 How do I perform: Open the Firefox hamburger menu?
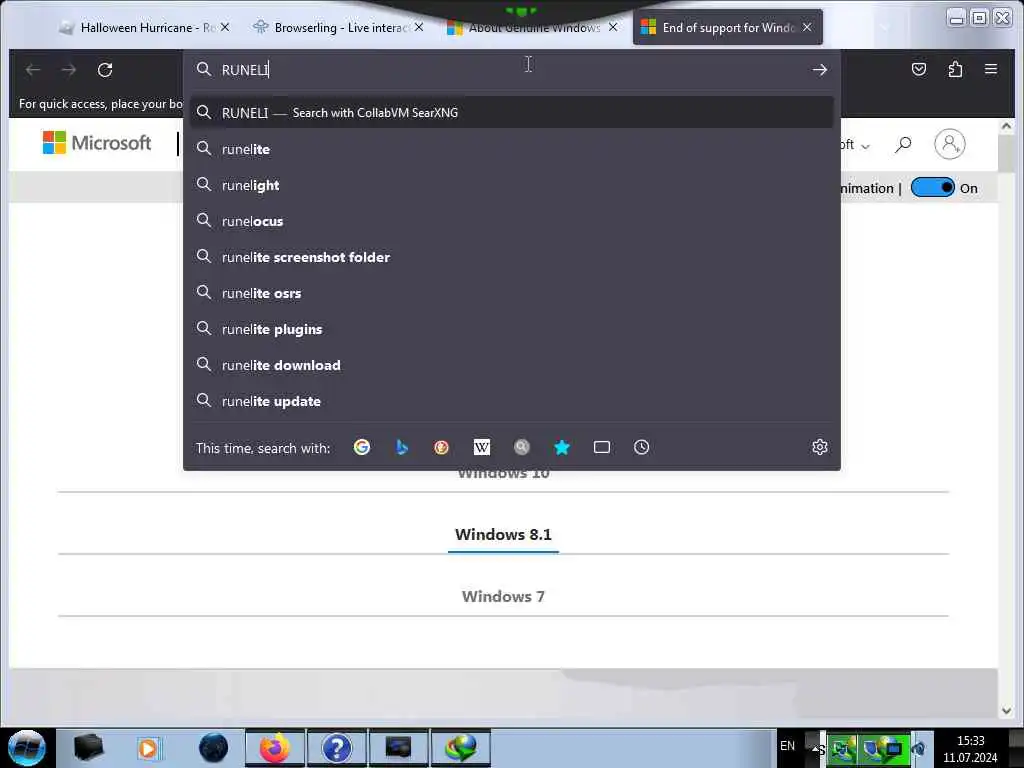tap(991, 69)
